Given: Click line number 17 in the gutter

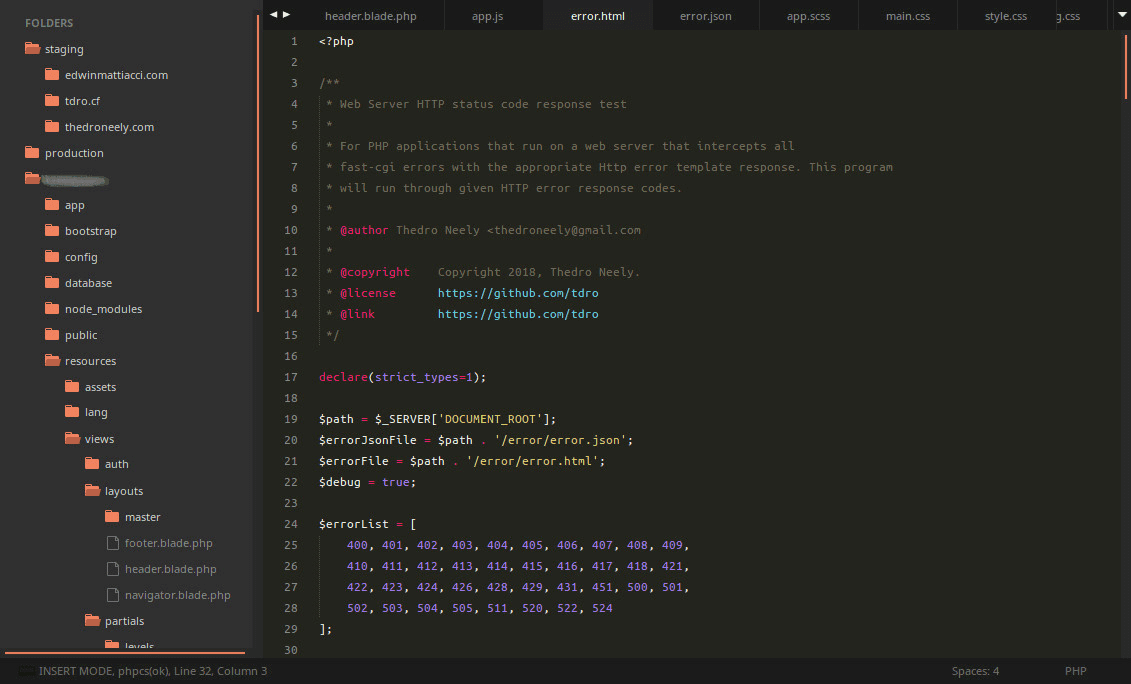Looking at the screenshot, I should (291, 377).
